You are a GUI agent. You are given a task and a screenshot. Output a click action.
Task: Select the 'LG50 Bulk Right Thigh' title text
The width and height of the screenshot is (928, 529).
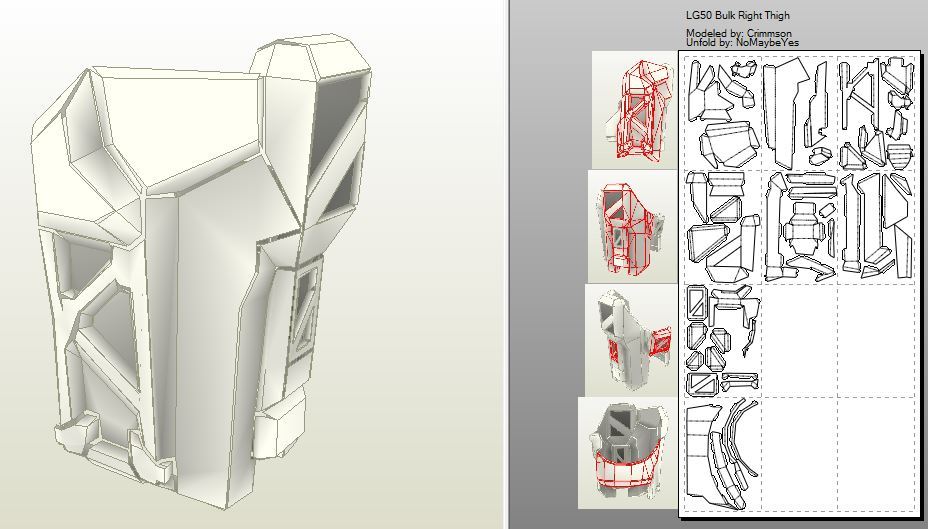[737, 15]
